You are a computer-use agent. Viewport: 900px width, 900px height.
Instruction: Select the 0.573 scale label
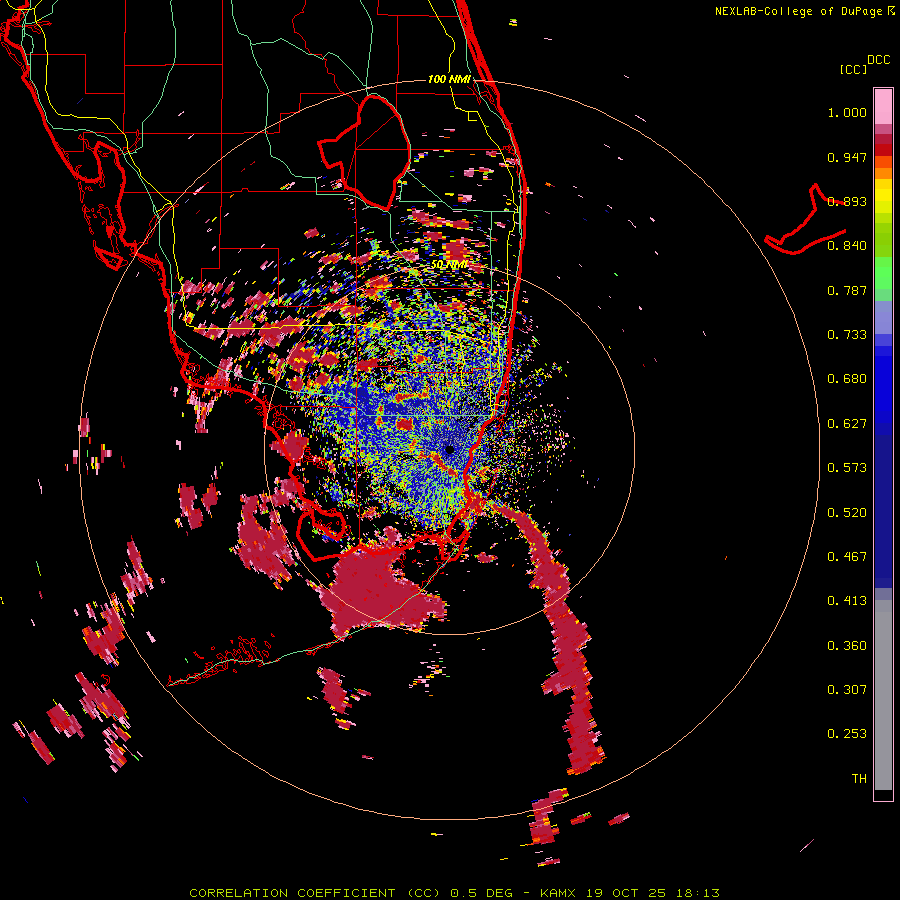(847, 468)
